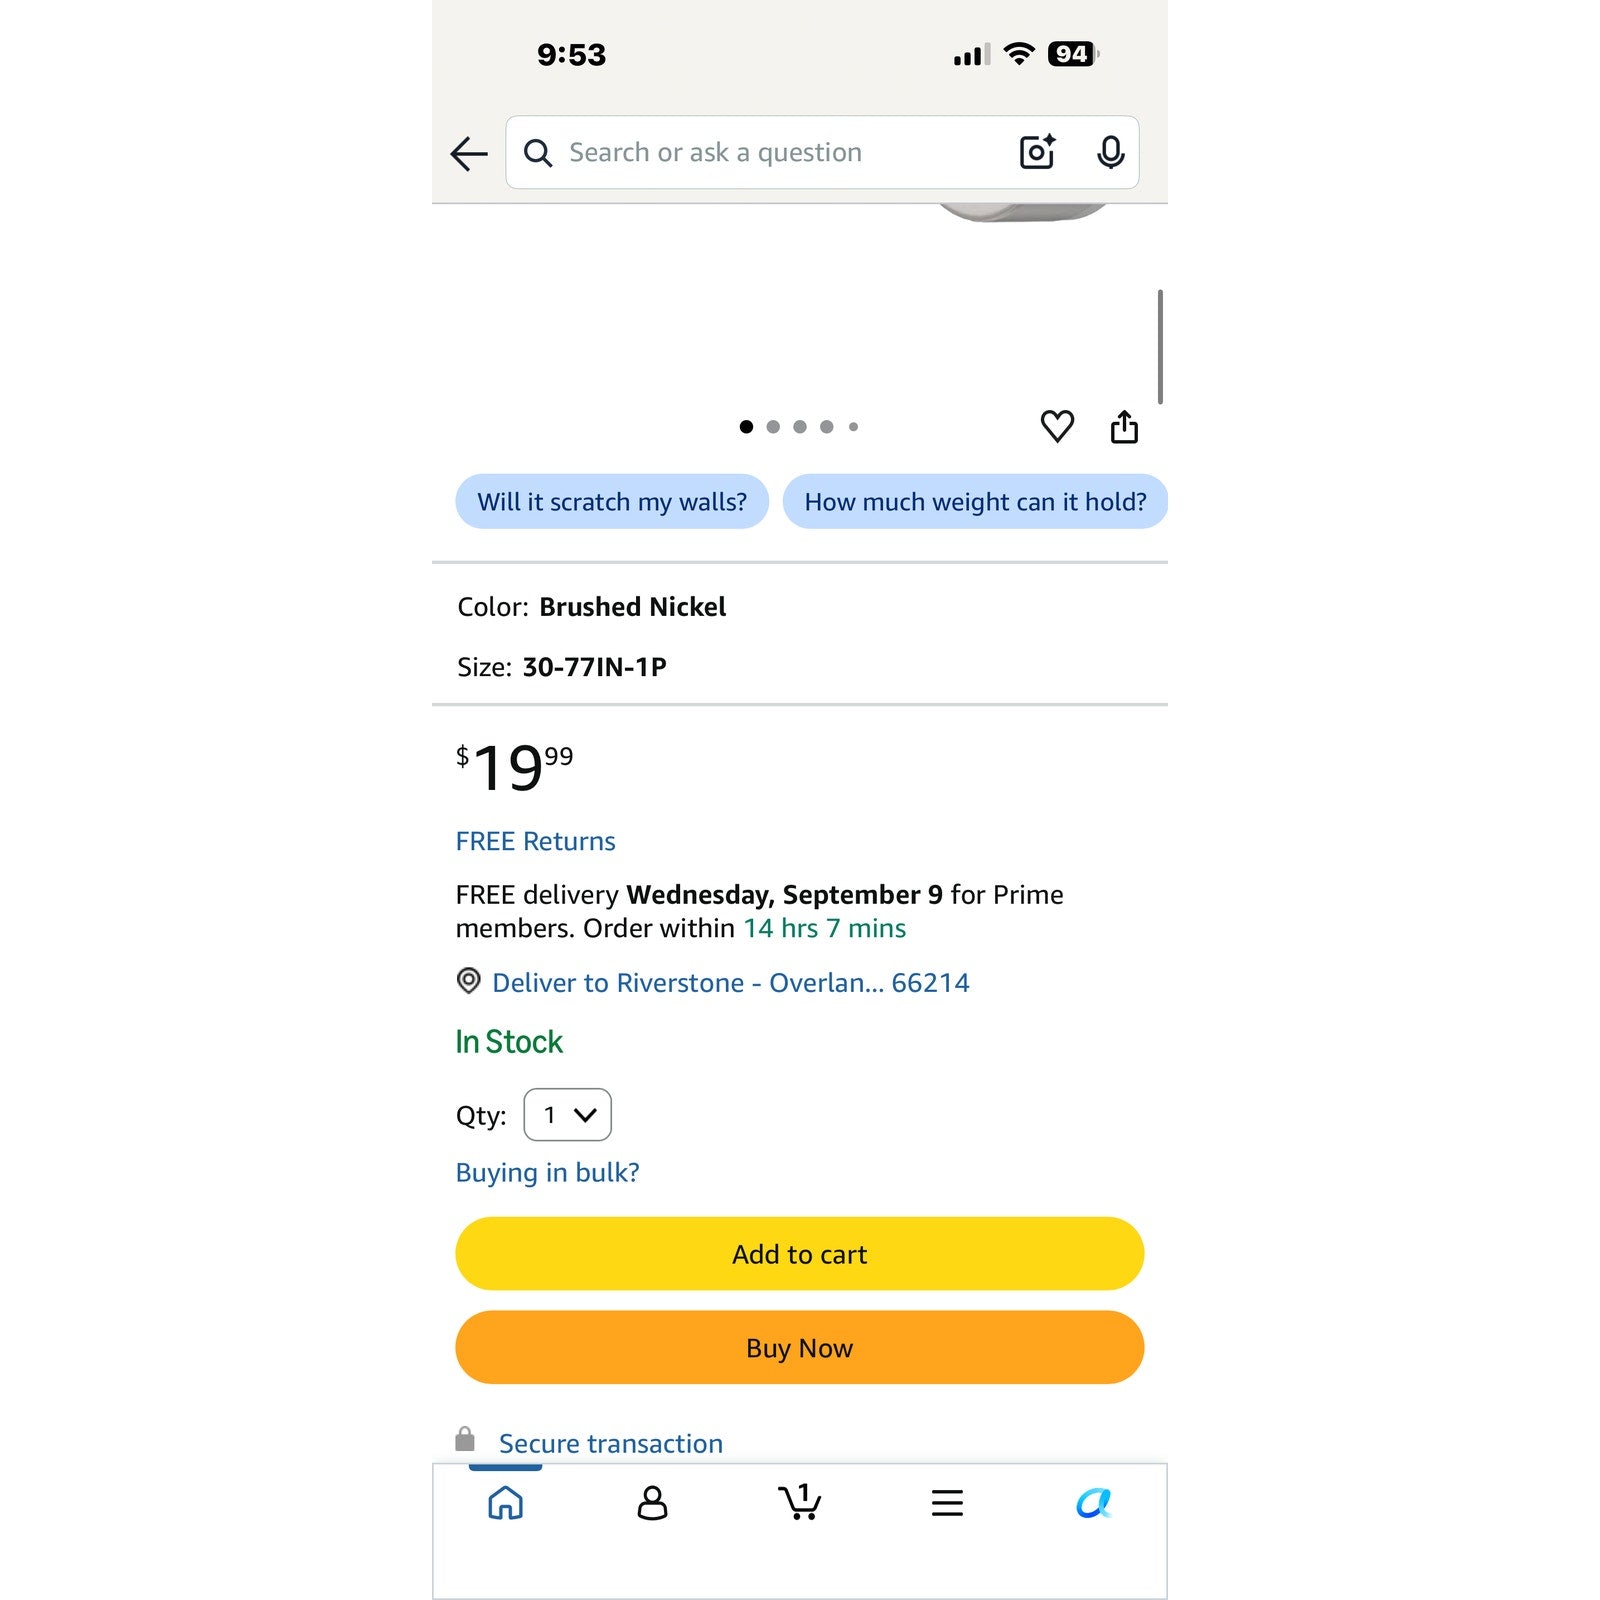Open the shopping cart icon
Viewport: 1600px width, 1600px height.
pyautogui.click(x=800, y=1502)
